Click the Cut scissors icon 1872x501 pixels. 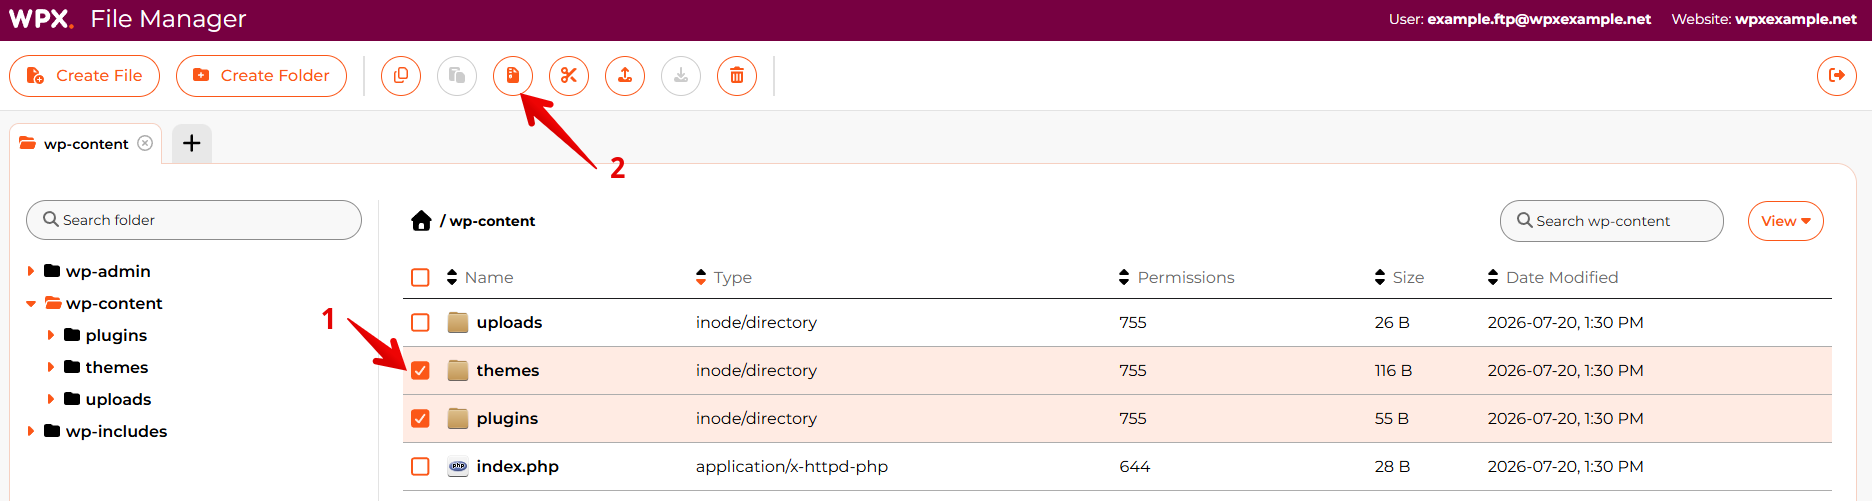tap(569, 75)
